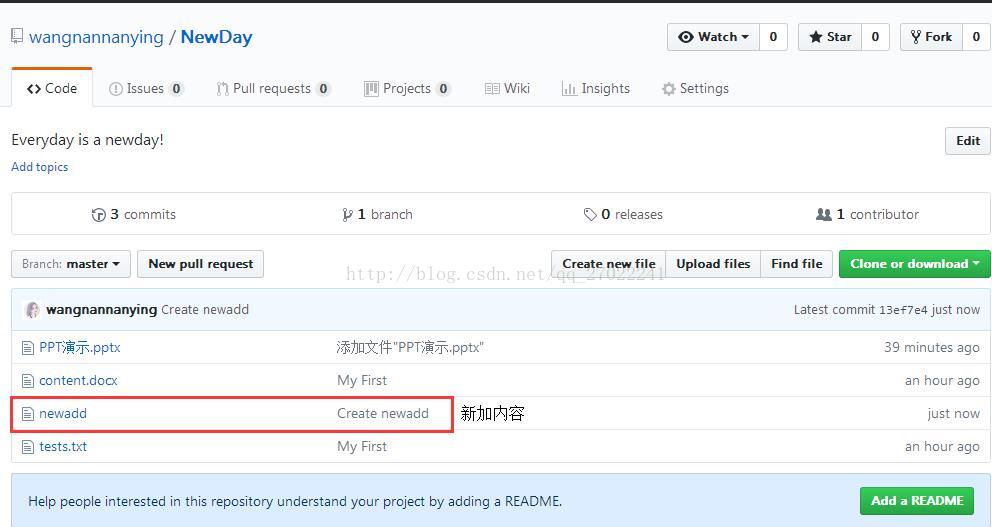Open the Pull requests tab
The image size is (992, 527).
(273, 89)
